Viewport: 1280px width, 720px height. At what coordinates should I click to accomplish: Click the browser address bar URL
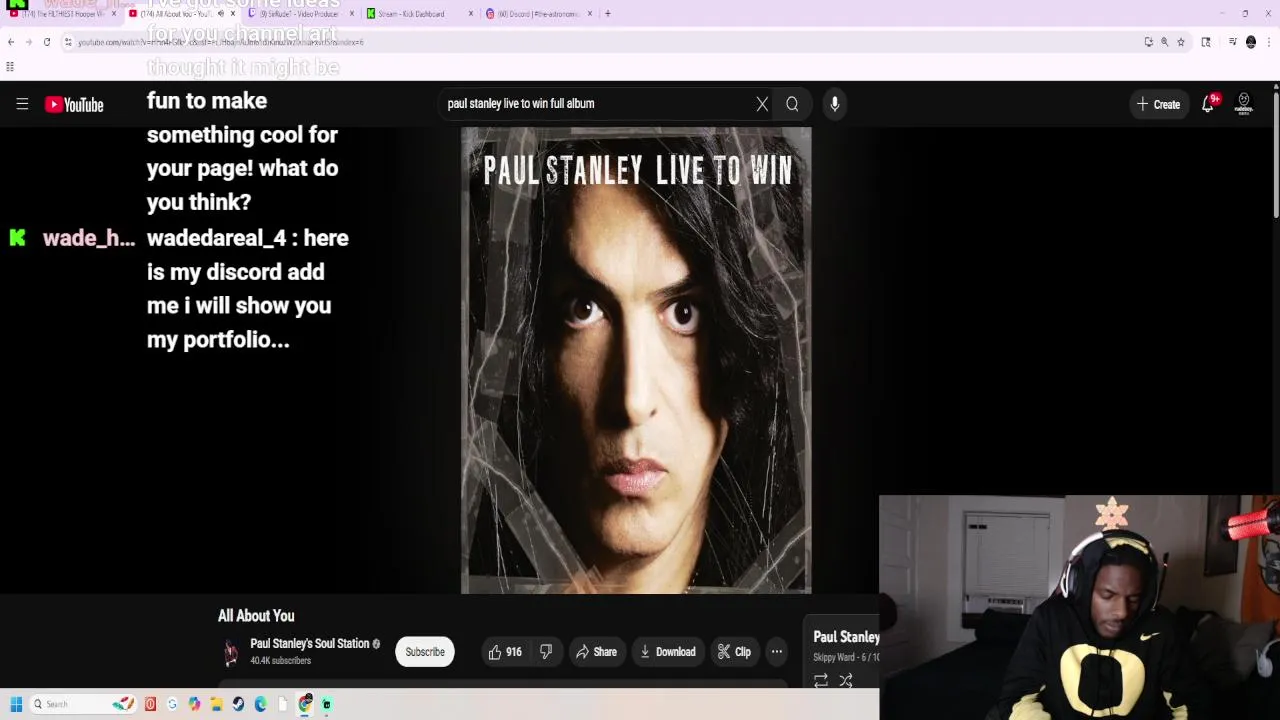221,42
